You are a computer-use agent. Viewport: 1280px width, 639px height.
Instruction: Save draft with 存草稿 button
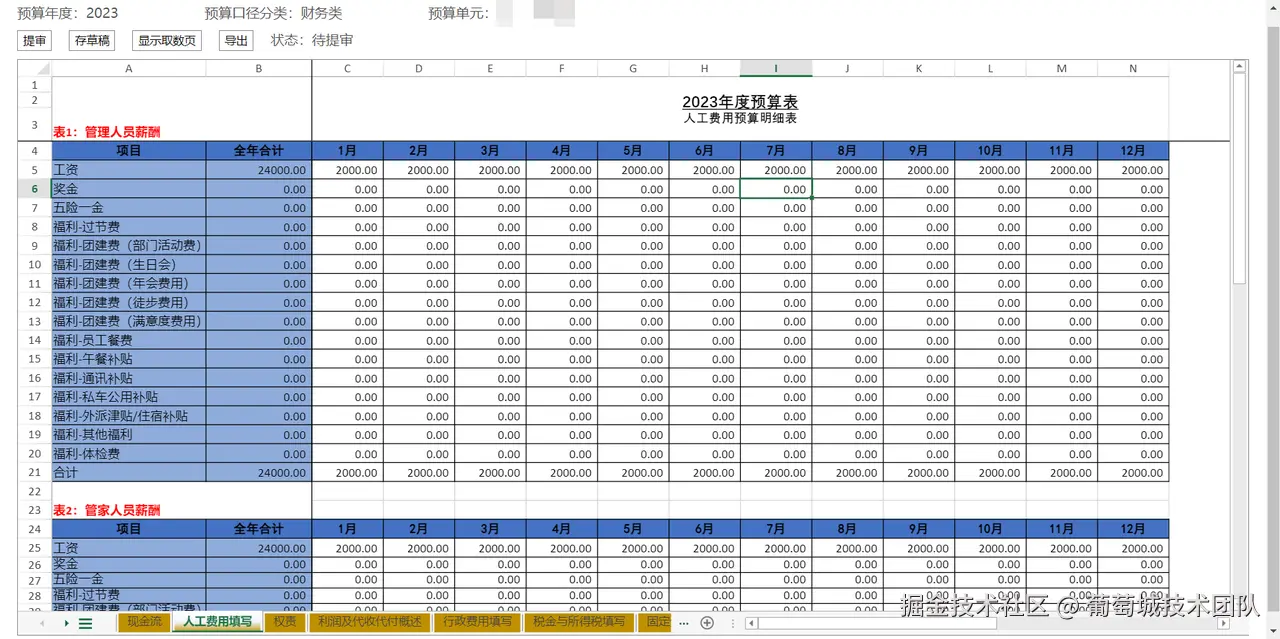click(91, 41)
